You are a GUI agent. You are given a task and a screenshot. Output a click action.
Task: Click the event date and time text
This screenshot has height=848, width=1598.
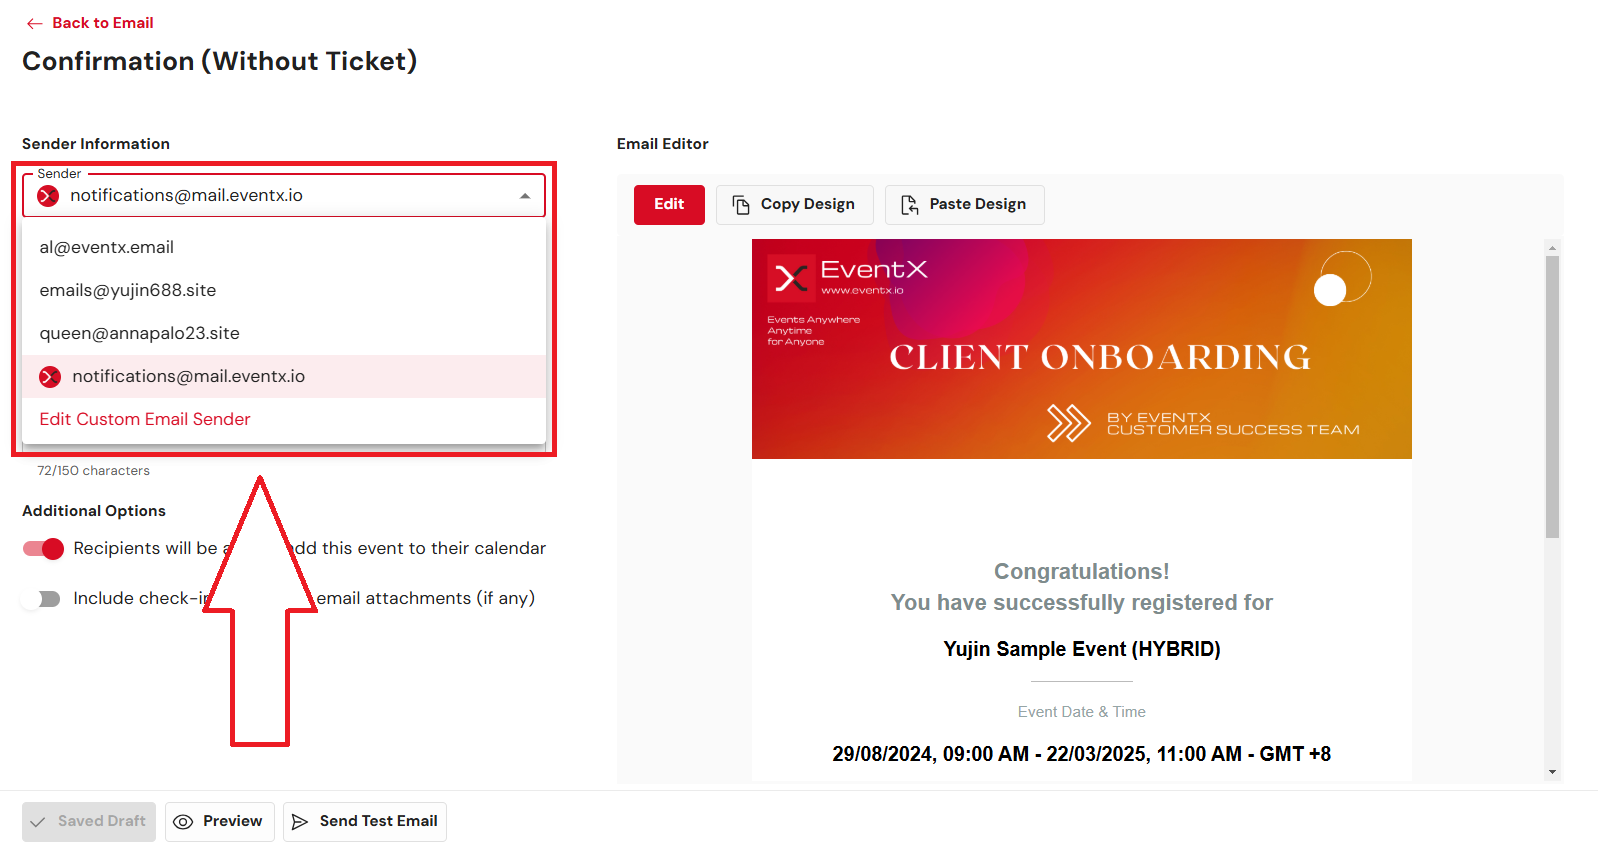coord(1082,754)
